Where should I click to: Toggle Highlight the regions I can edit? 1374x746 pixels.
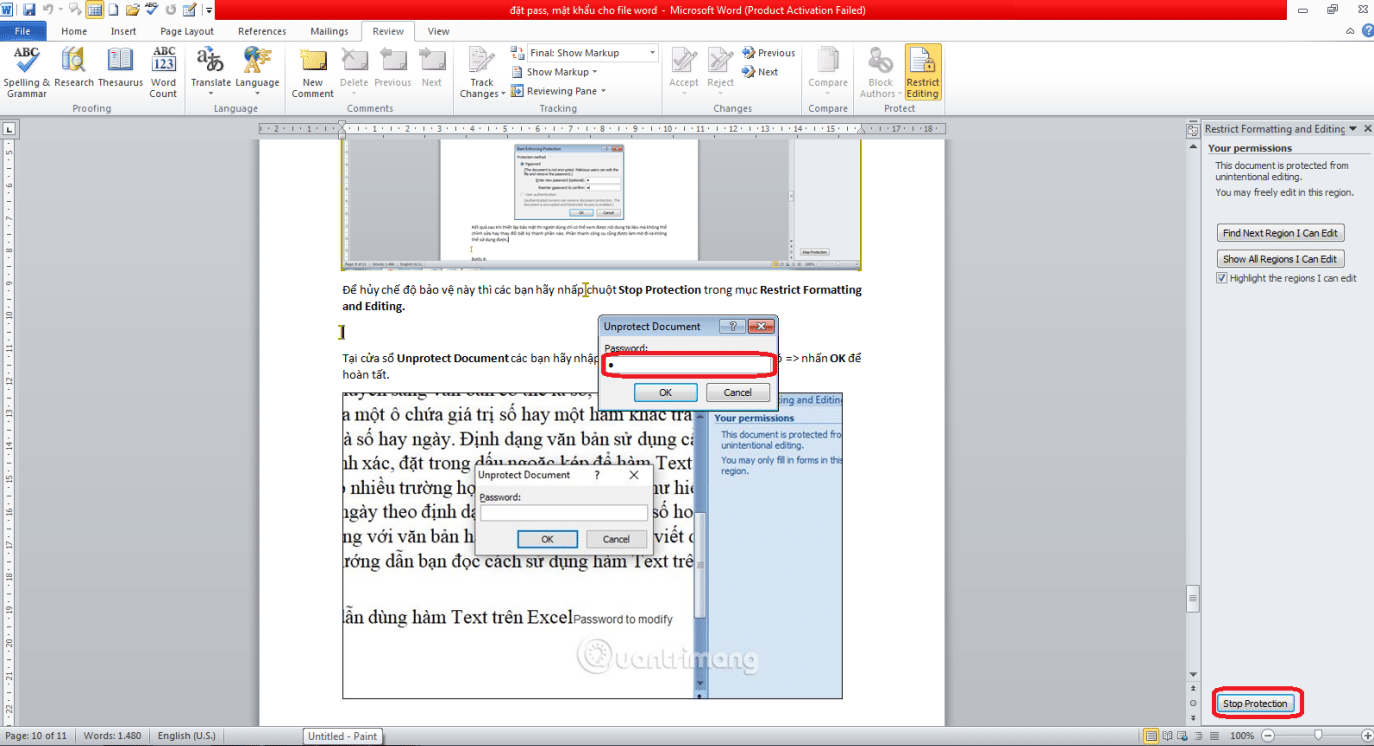pos(1222,278)
